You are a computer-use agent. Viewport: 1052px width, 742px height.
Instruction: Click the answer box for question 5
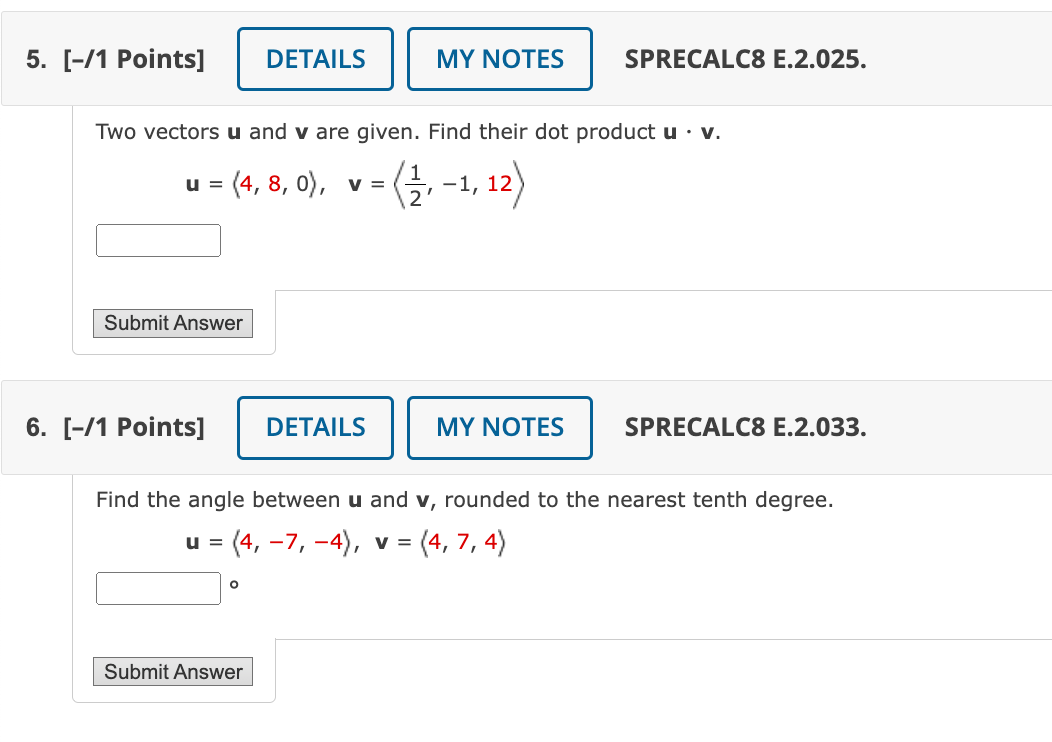(158, 240)
